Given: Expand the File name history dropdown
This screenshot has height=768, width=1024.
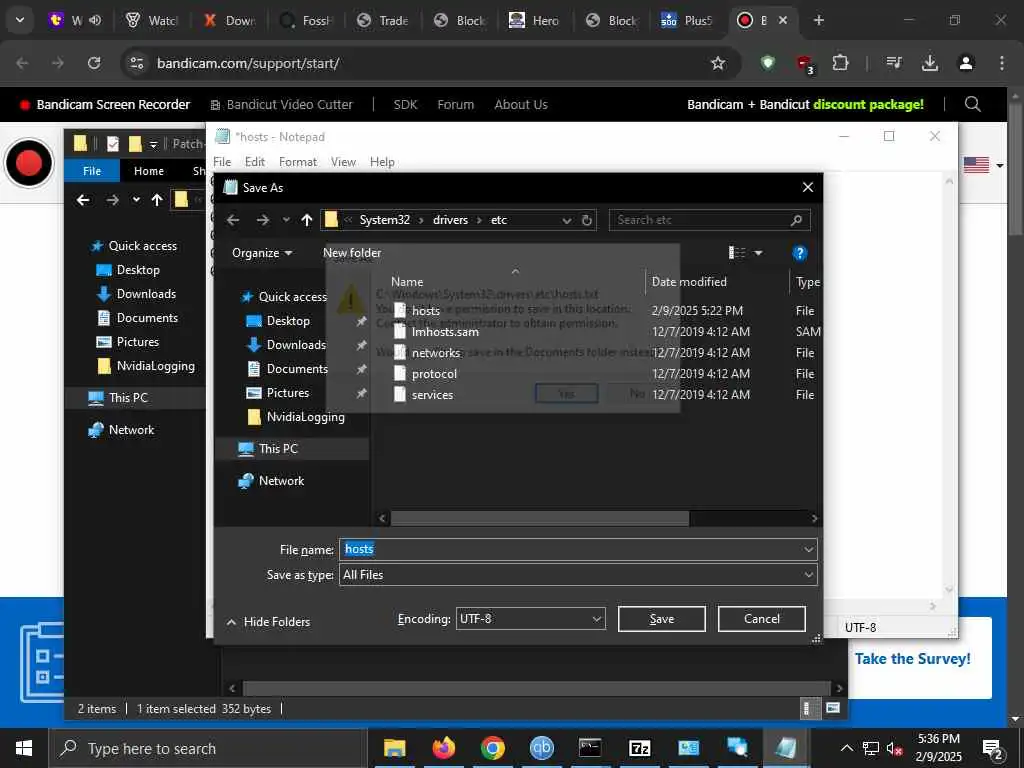Looking at the screenshot, I should (x=808, y=549).
